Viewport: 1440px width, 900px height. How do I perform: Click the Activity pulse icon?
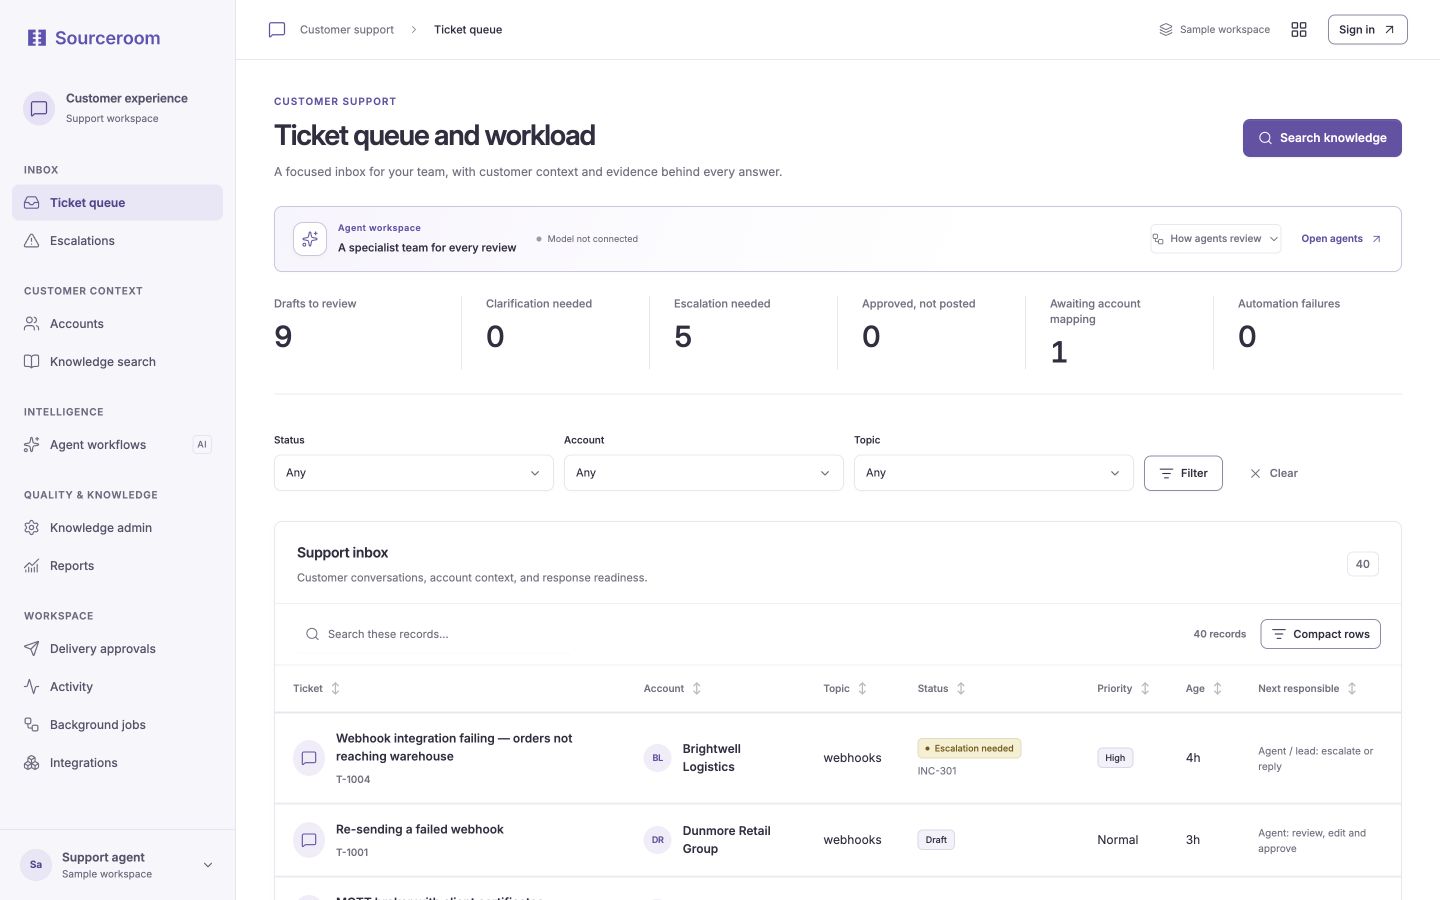32,686
